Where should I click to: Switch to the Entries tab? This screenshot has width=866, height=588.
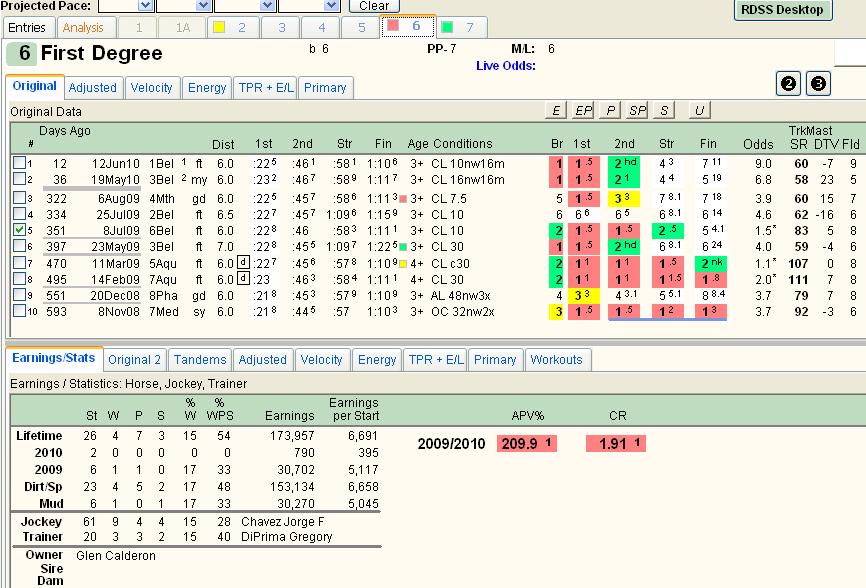pos(27,28)
